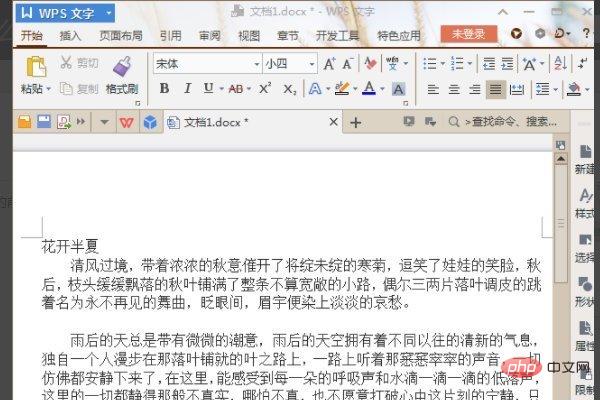The image size is (600, 400).
Task: Click the search magnifier icon
Action: (453, 122)
